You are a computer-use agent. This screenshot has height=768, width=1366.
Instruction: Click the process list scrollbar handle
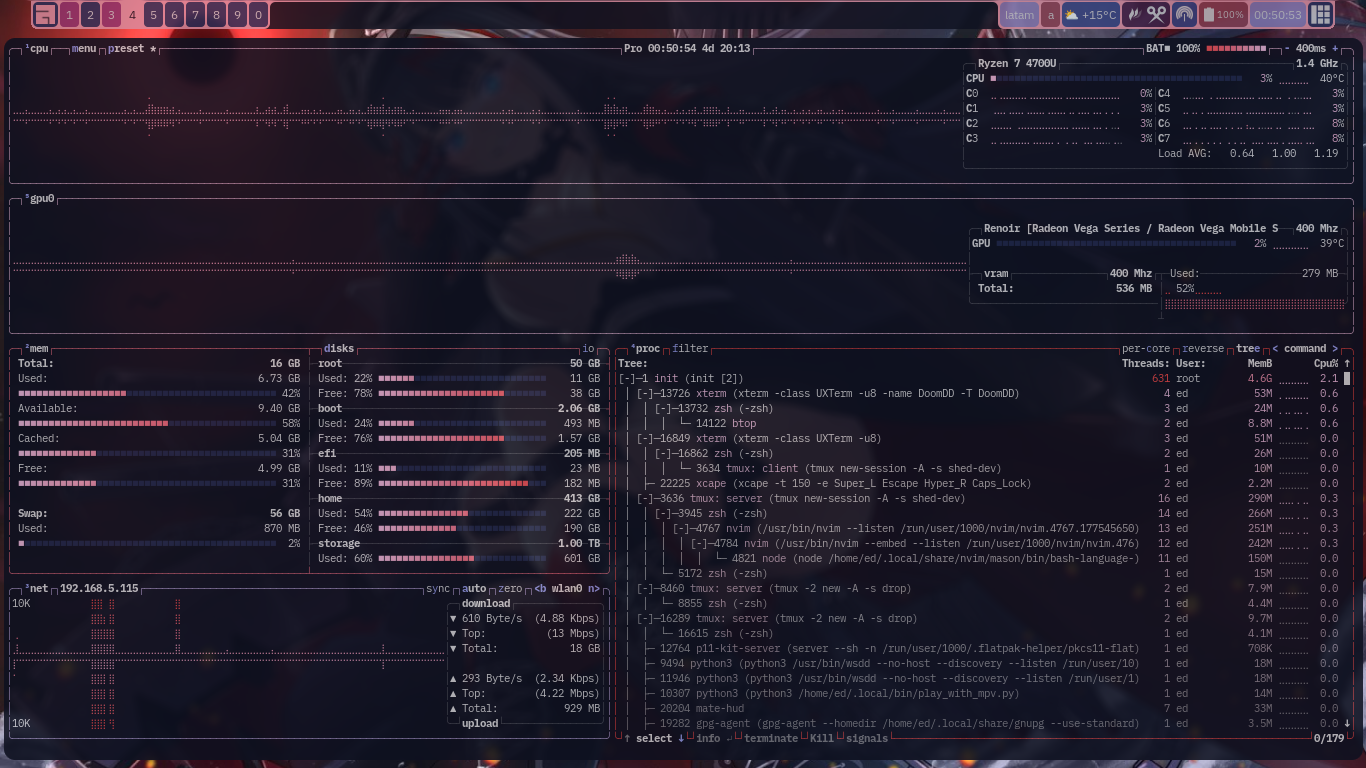point(1347,379)
